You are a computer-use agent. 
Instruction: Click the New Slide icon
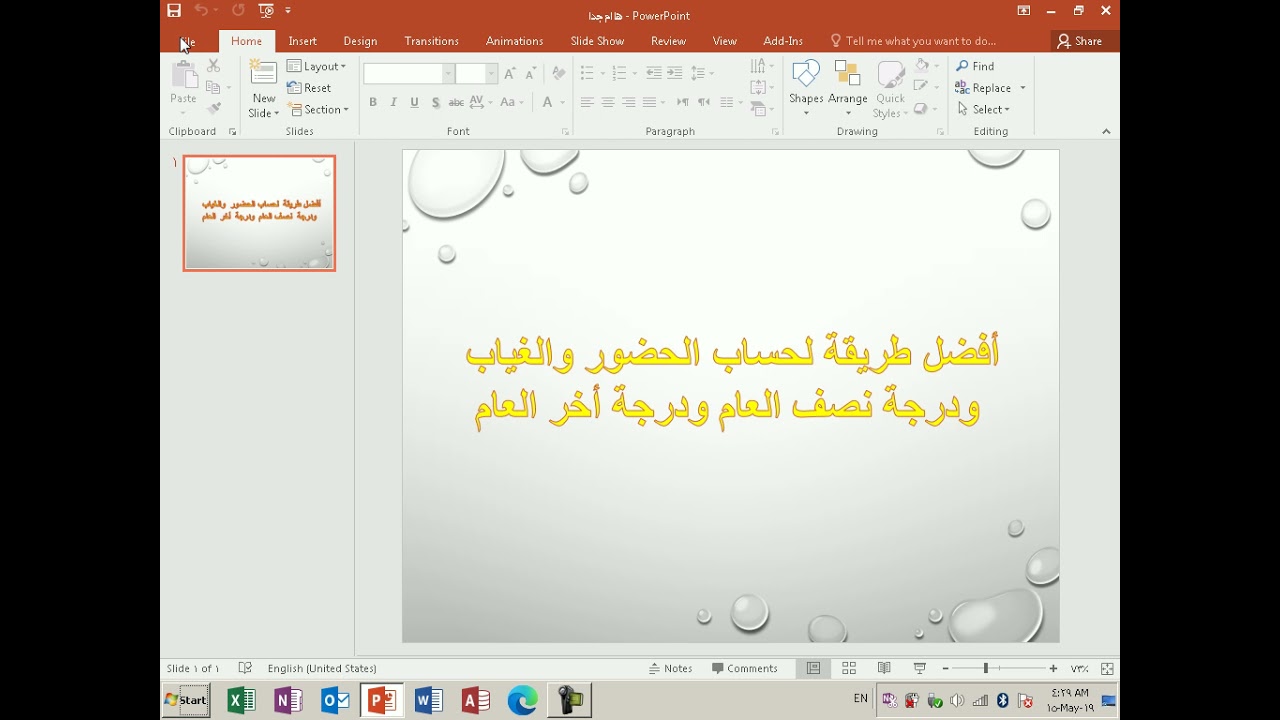click(x=264, y=73)
